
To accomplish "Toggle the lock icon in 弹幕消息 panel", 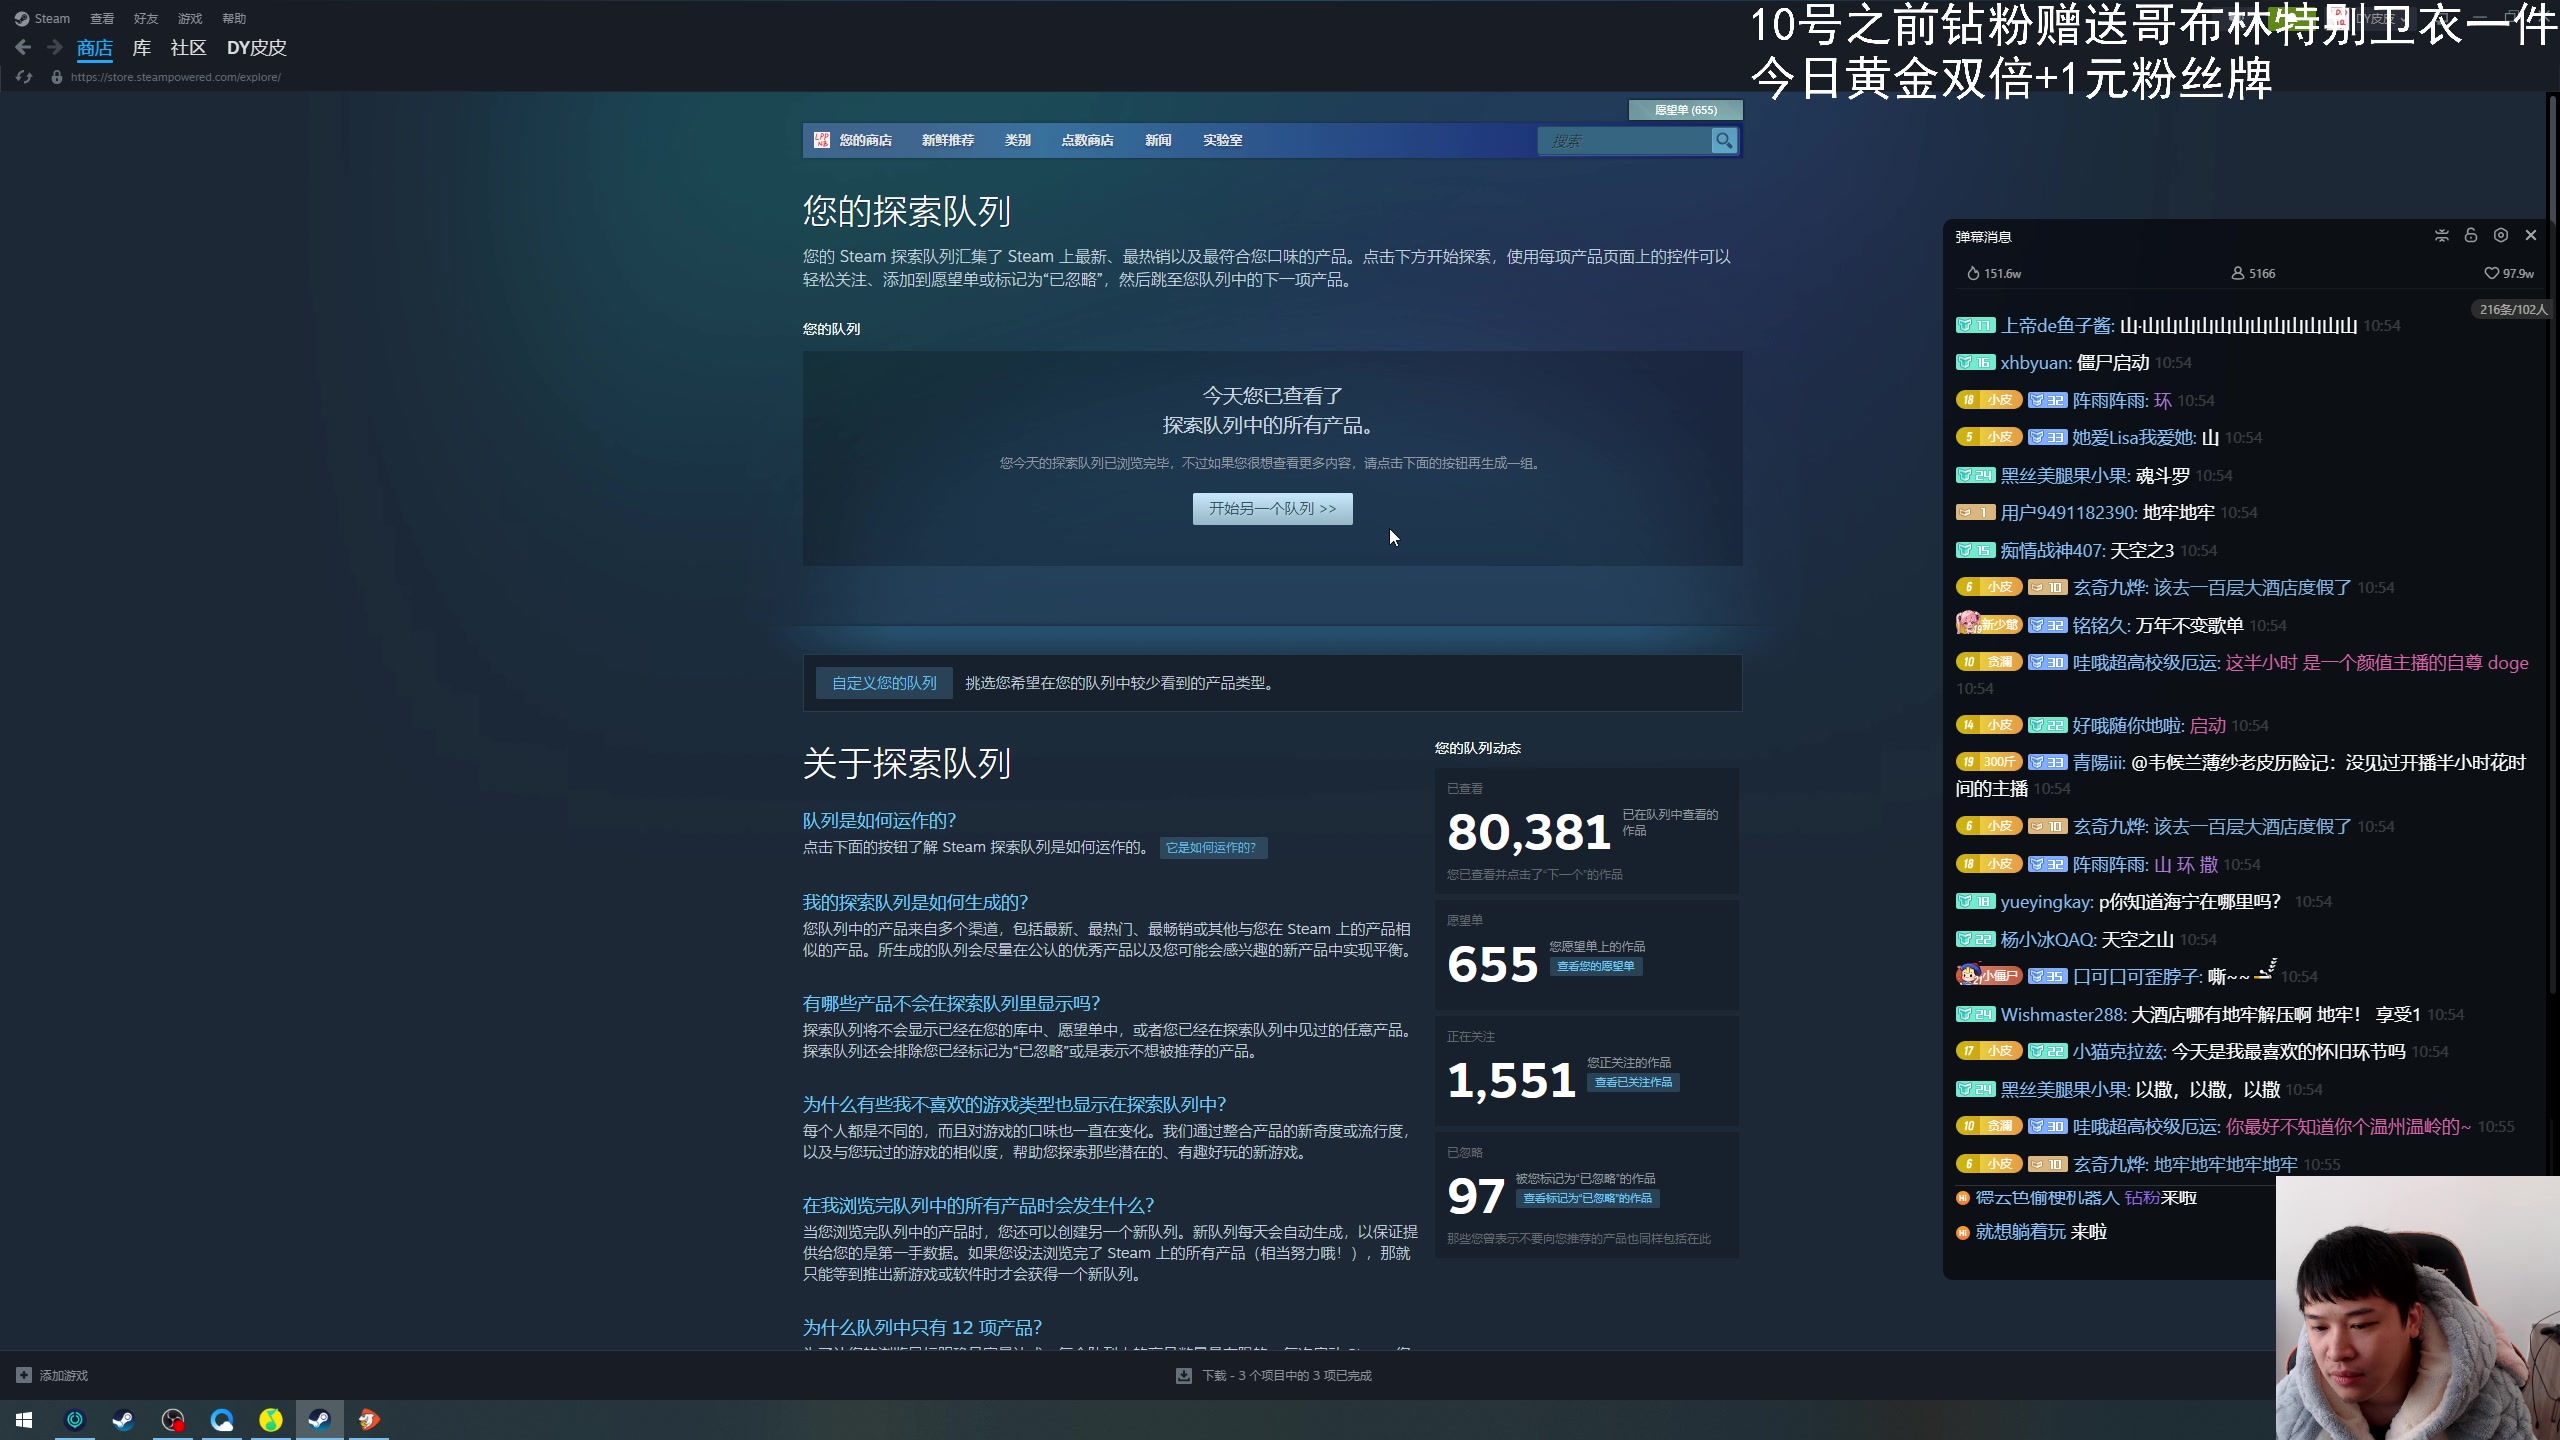I will click(2471, 235).
